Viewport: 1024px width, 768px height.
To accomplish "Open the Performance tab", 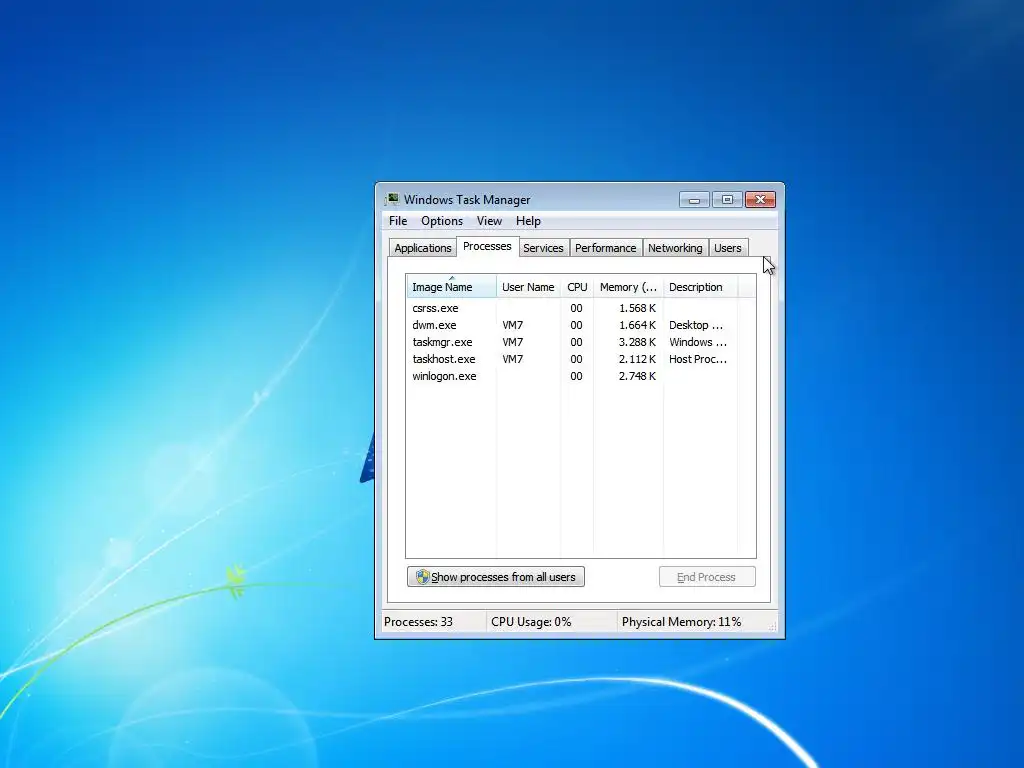I will point(605,248).
